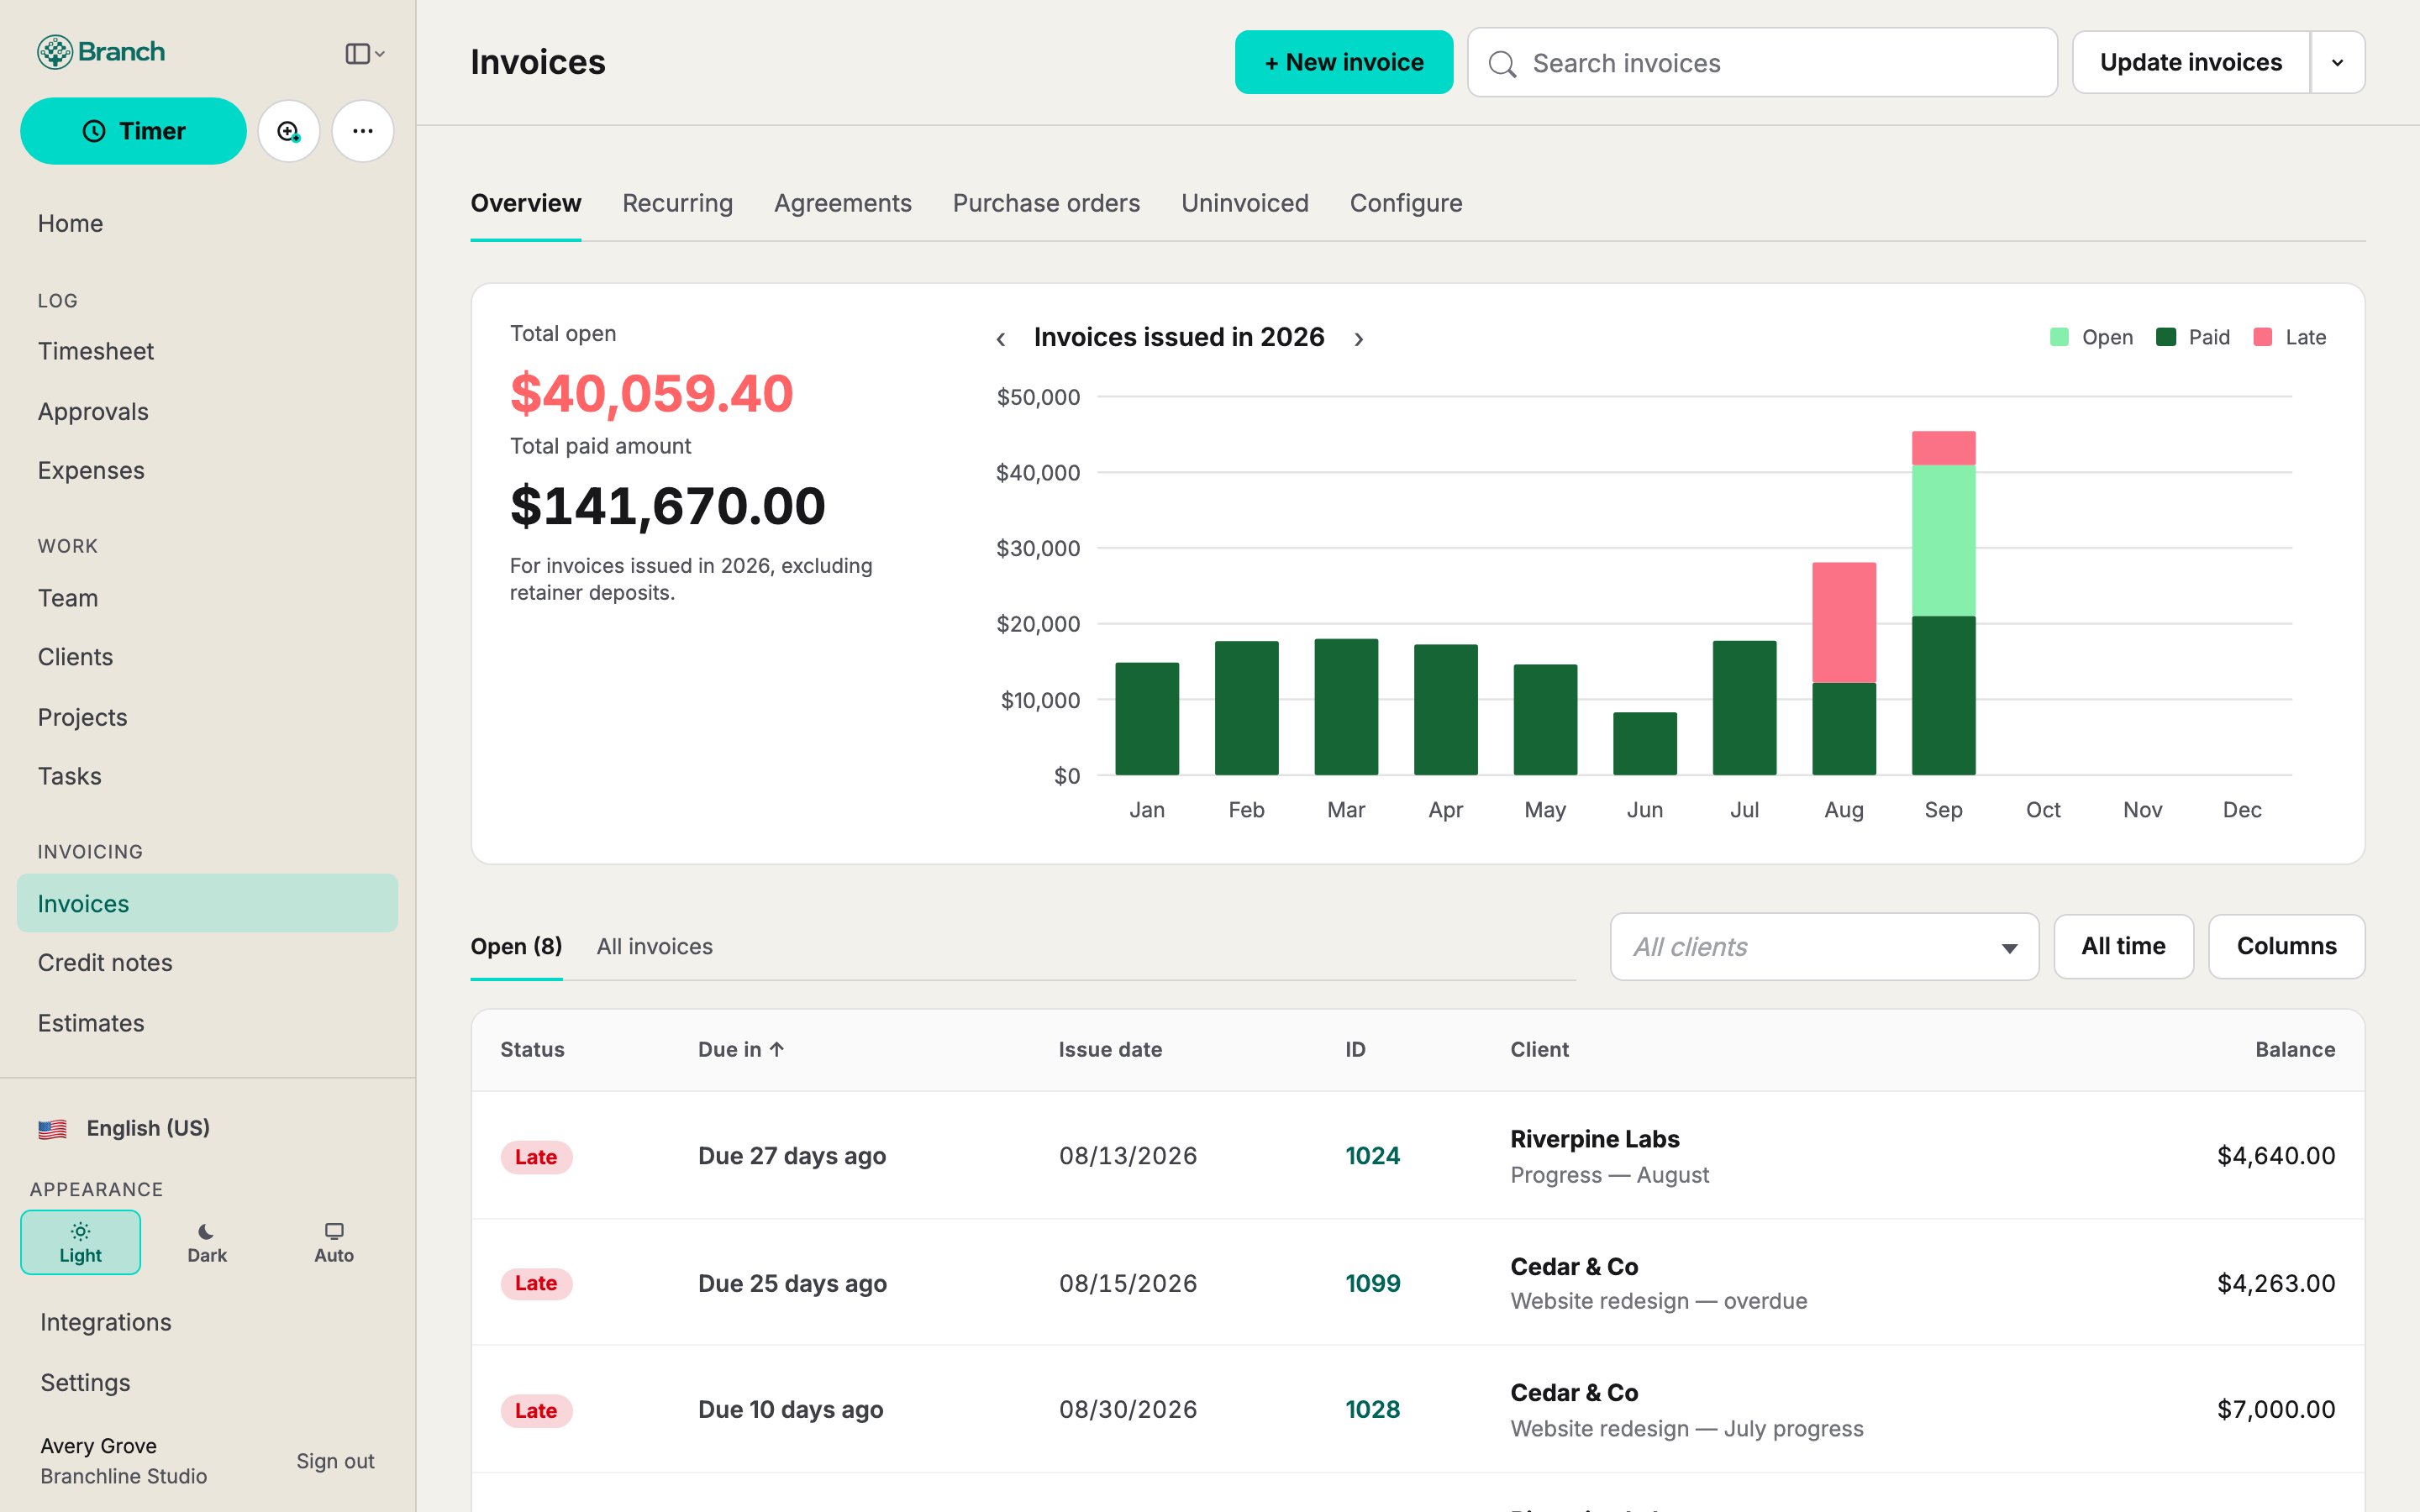The width and height of the screenshot is (2420, 1512).
Task: Toggle the Open legend series
Action: (x=2091, y=337)
